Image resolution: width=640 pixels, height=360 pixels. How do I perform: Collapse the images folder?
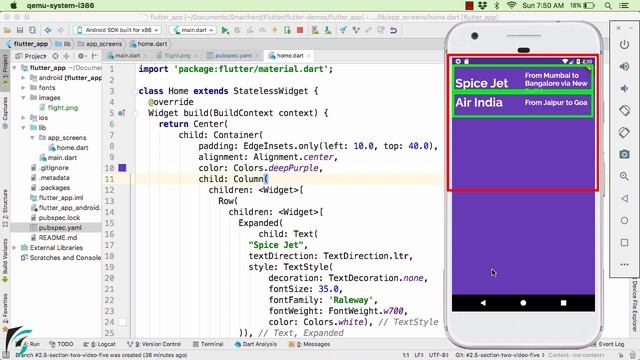tap(23, 98)
